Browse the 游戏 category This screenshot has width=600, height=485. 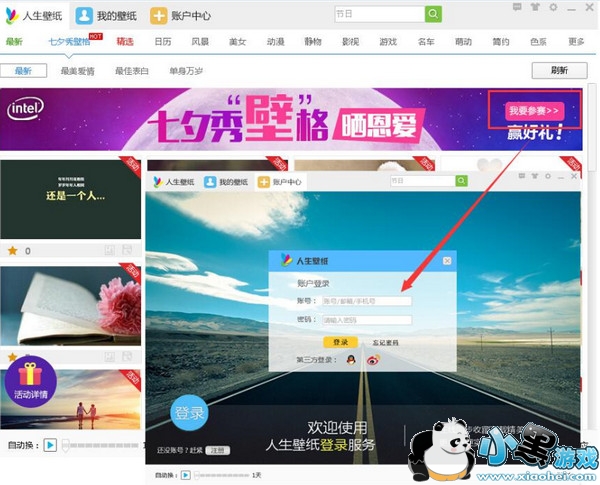pyautogui.click(x=388, y=41)
